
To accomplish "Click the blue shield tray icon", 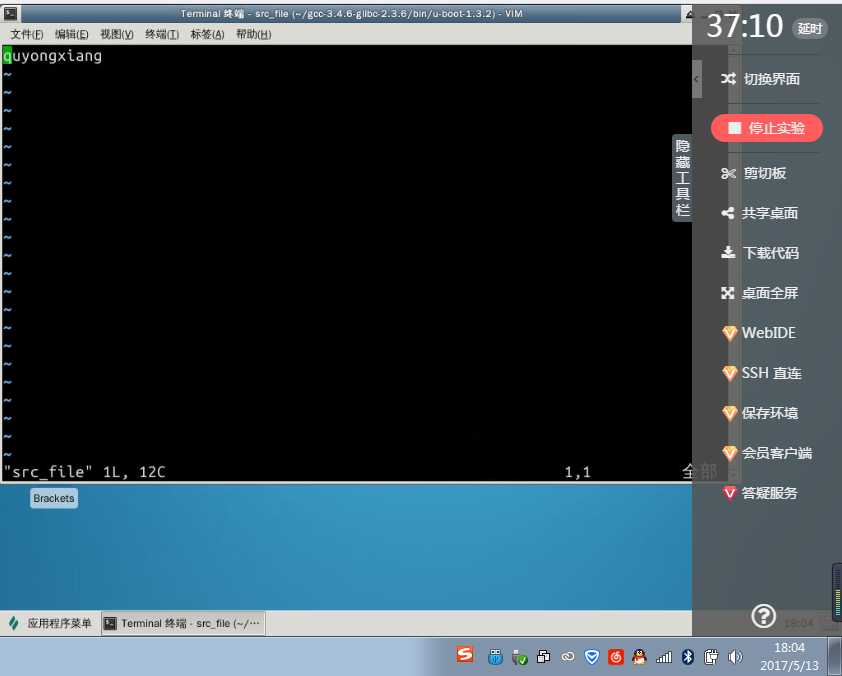I will click(592, 657).
